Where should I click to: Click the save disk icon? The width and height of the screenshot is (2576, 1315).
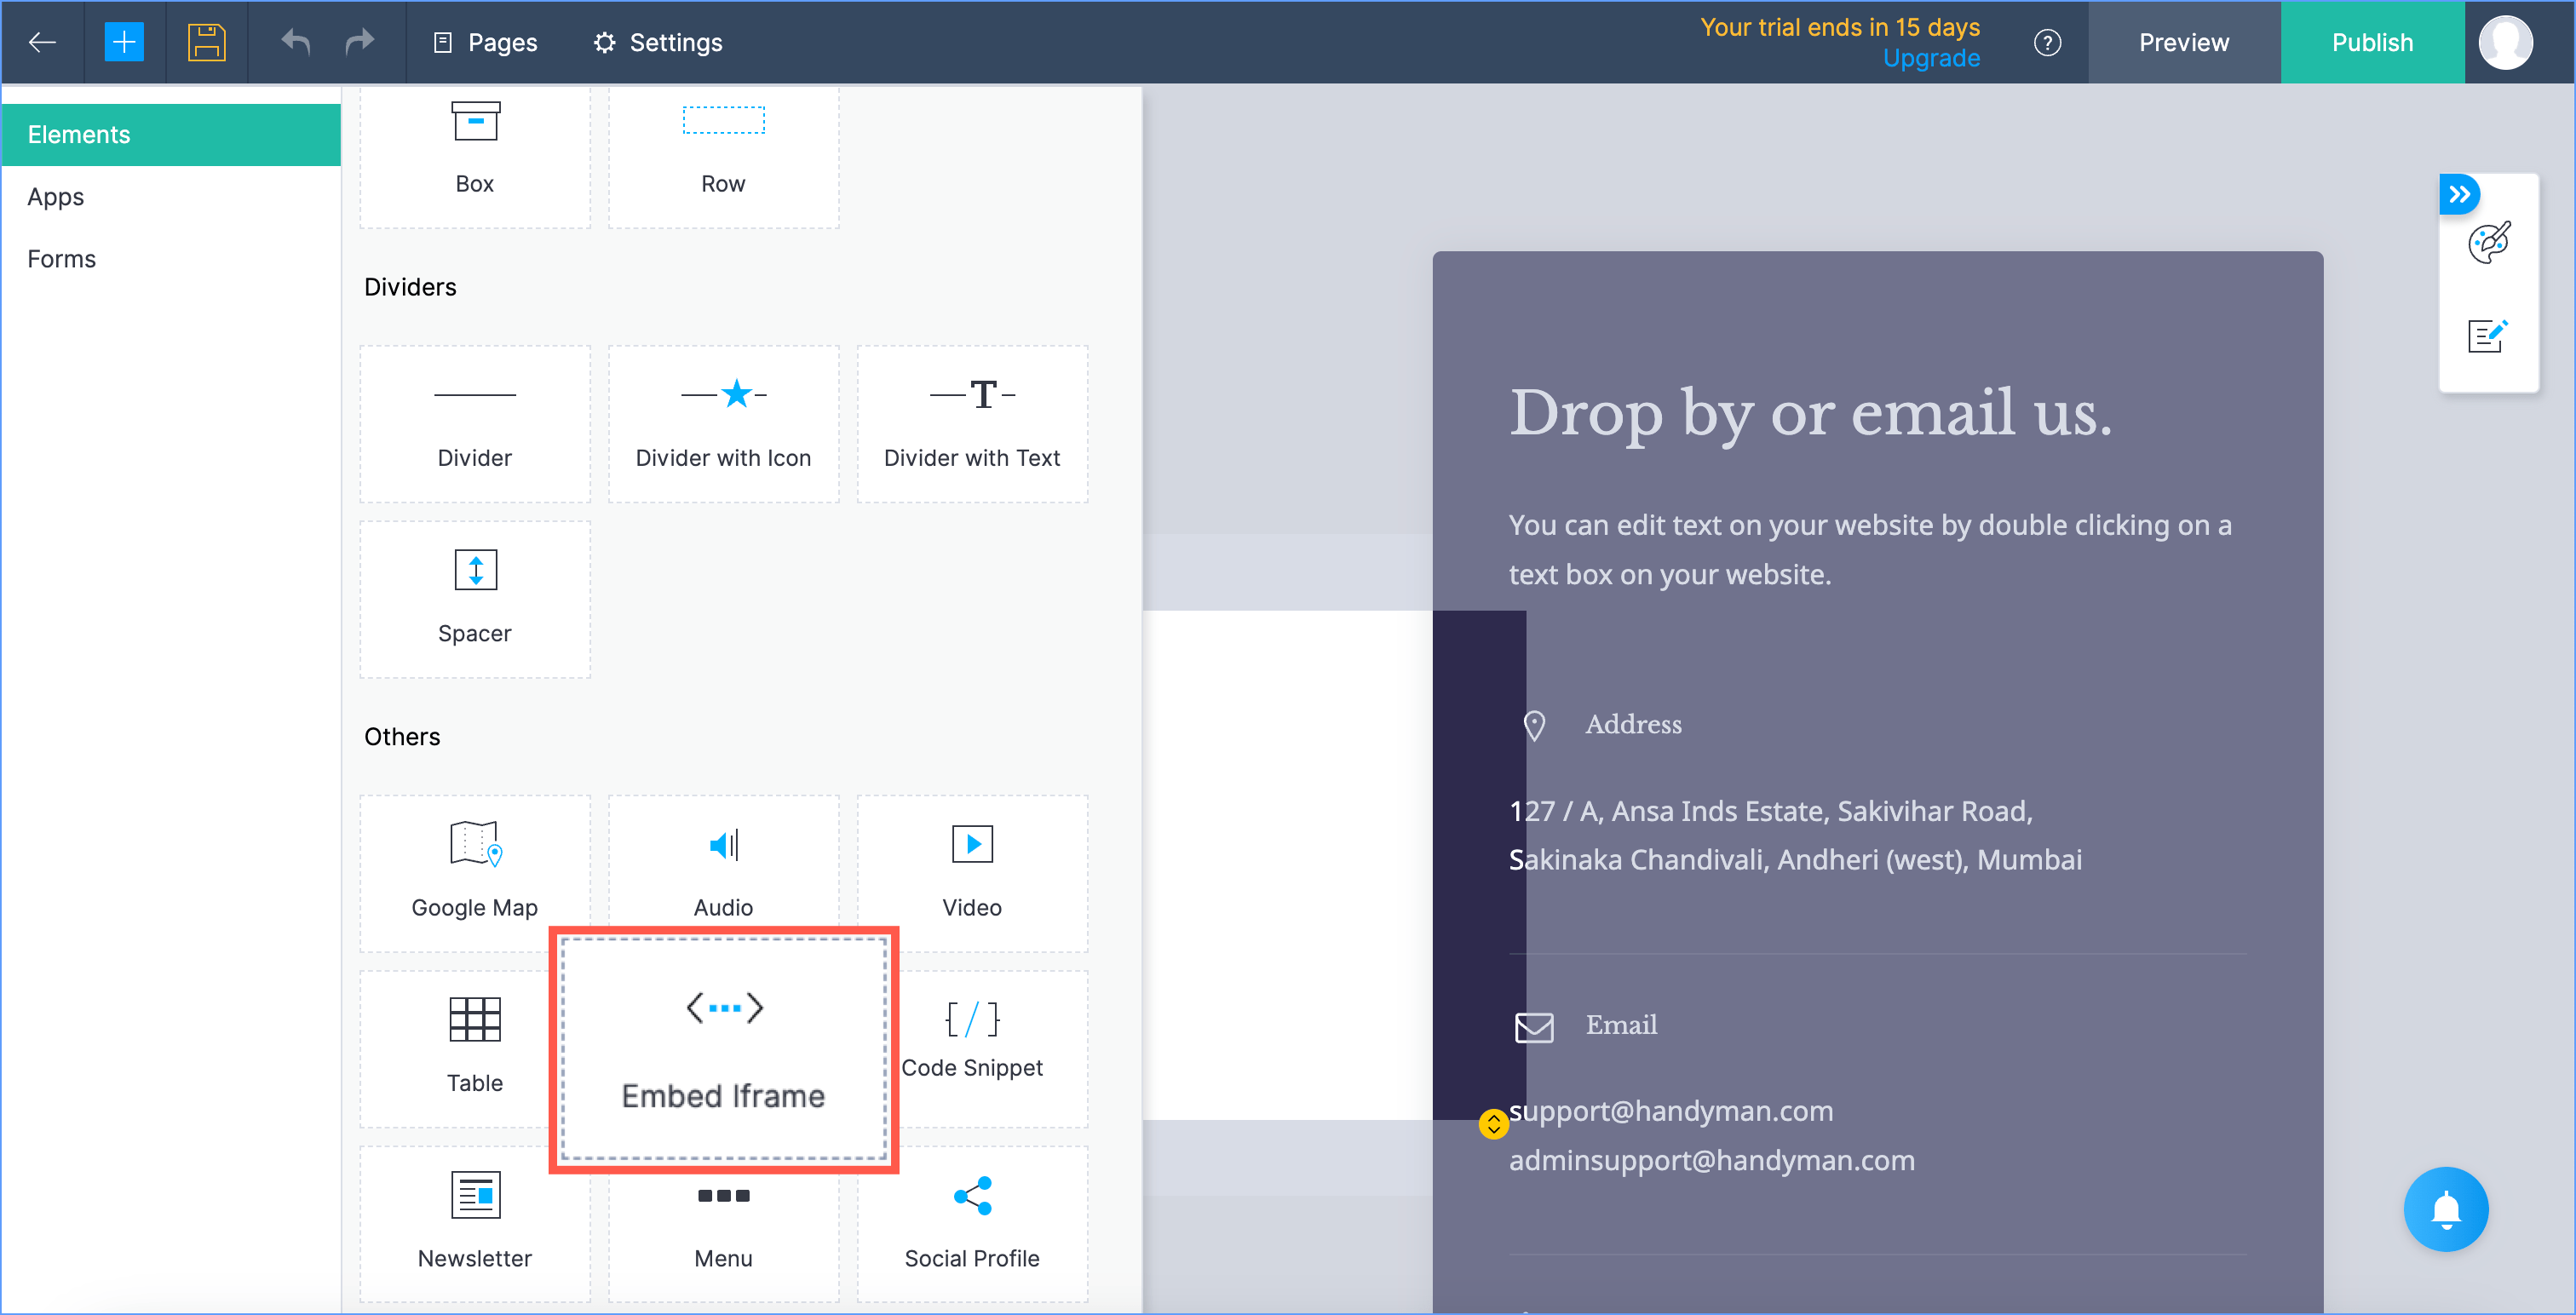click(x=206, y=42)
